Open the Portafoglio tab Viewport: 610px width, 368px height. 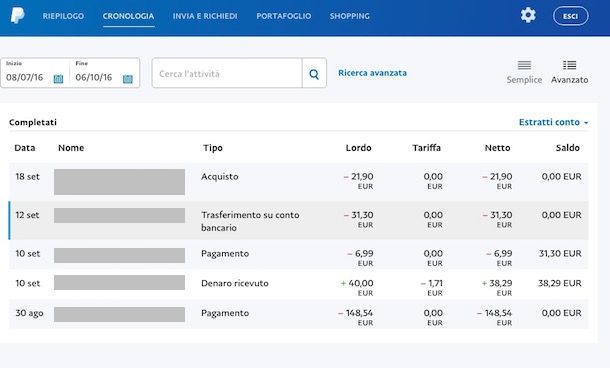(284, 16)
